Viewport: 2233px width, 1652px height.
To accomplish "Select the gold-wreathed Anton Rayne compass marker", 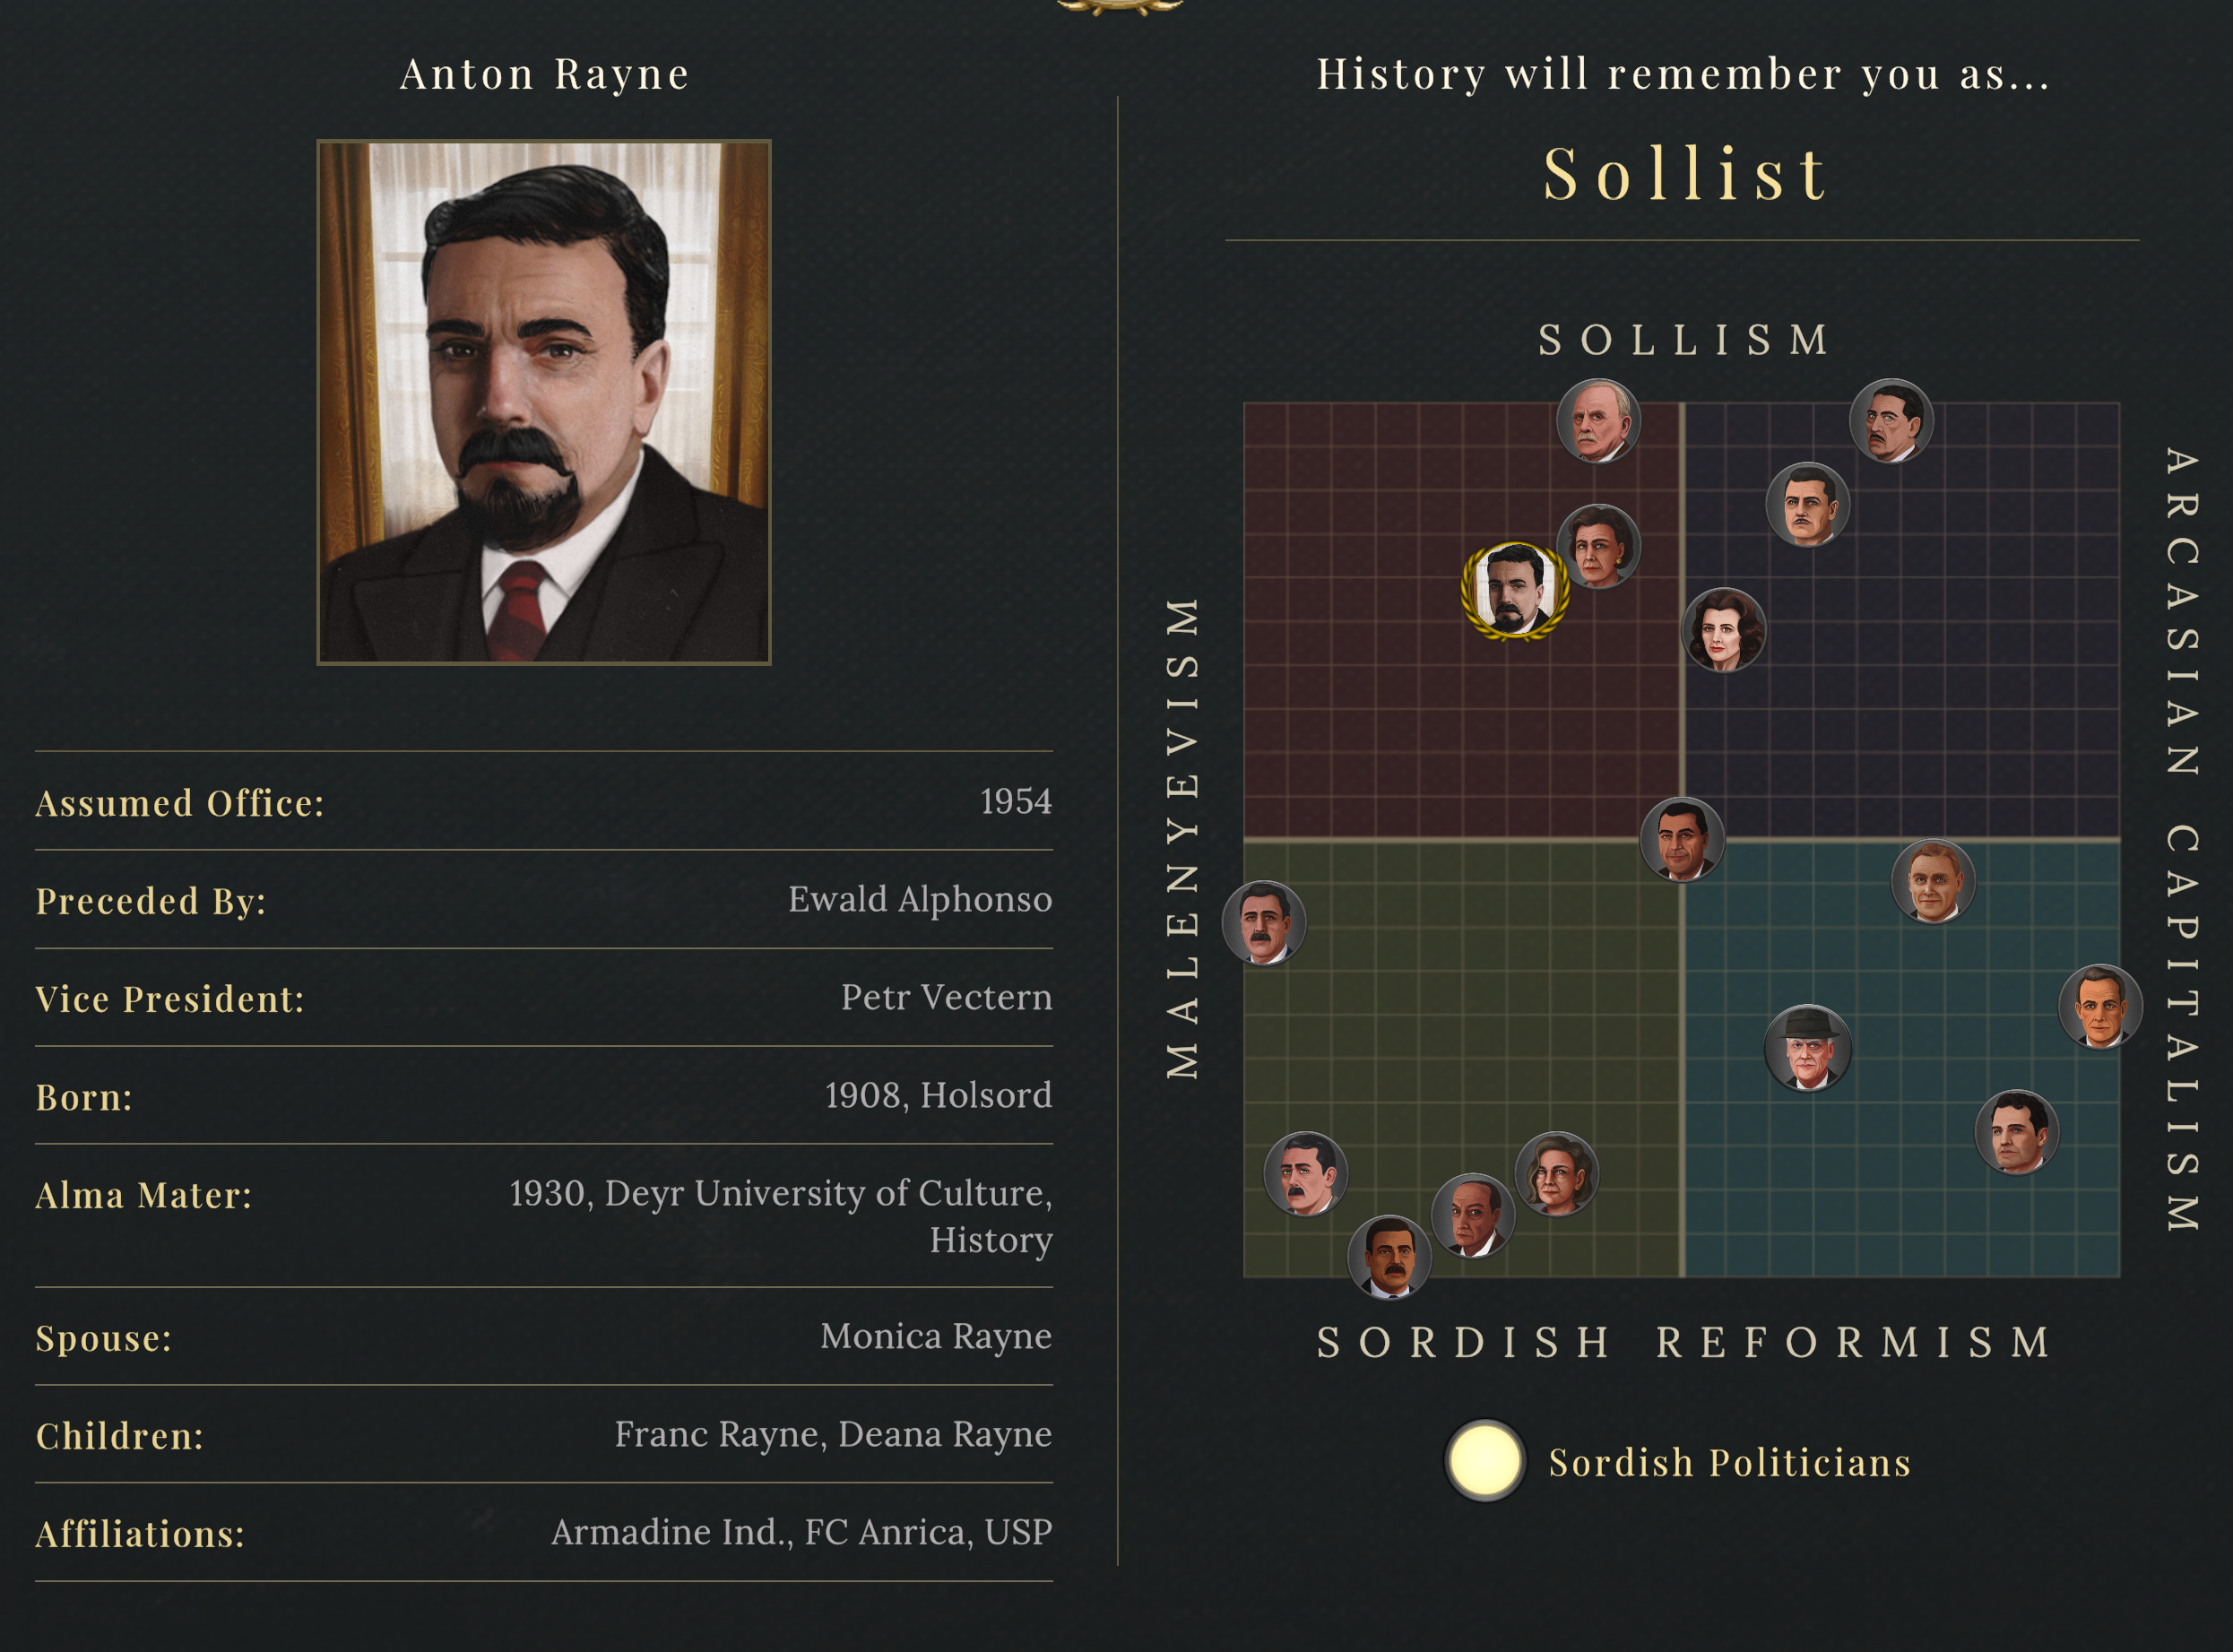I will pyautogui.click(x=1515, y=591).
